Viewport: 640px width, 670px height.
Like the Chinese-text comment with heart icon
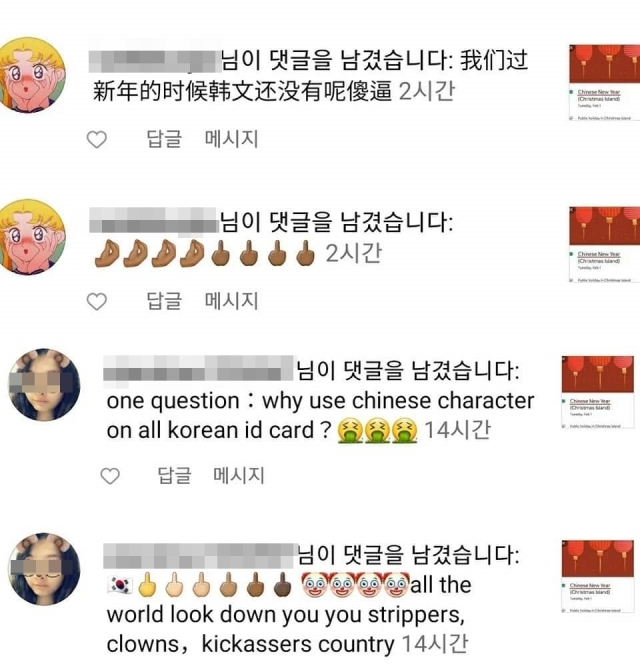97,139
